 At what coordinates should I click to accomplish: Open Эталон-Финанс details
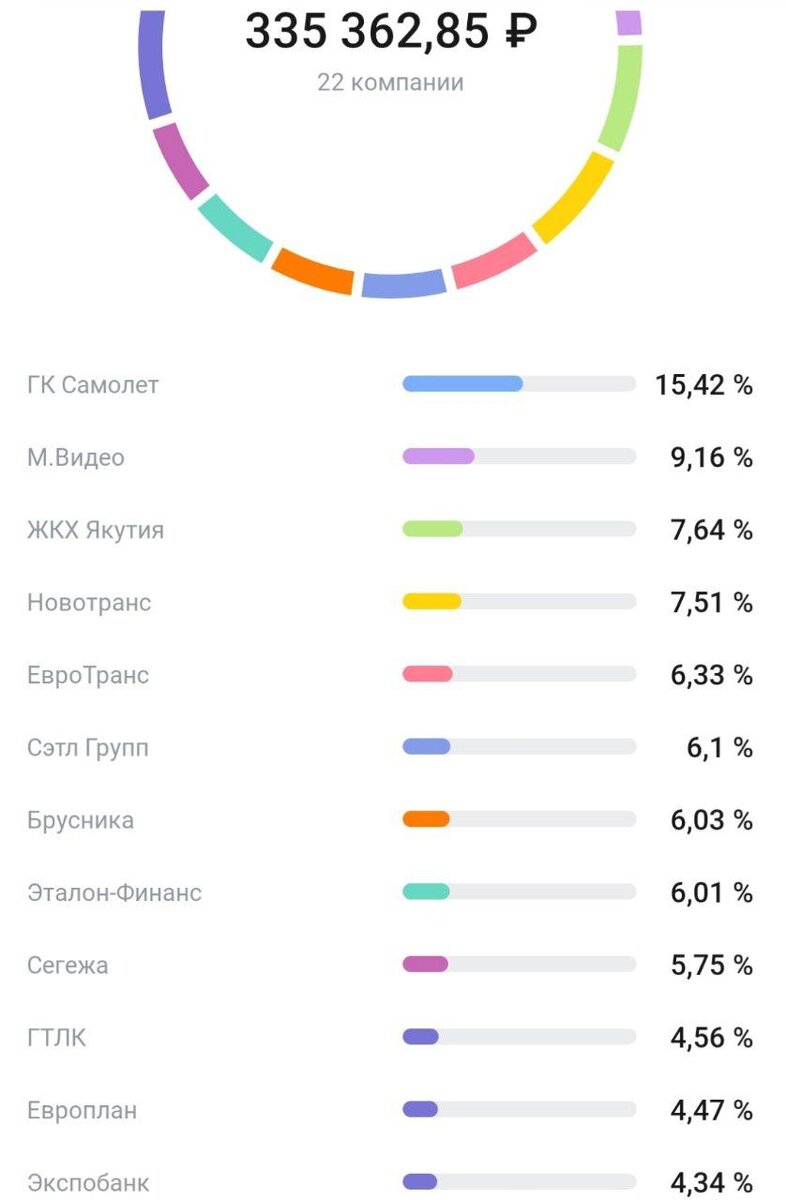[115, 890]
